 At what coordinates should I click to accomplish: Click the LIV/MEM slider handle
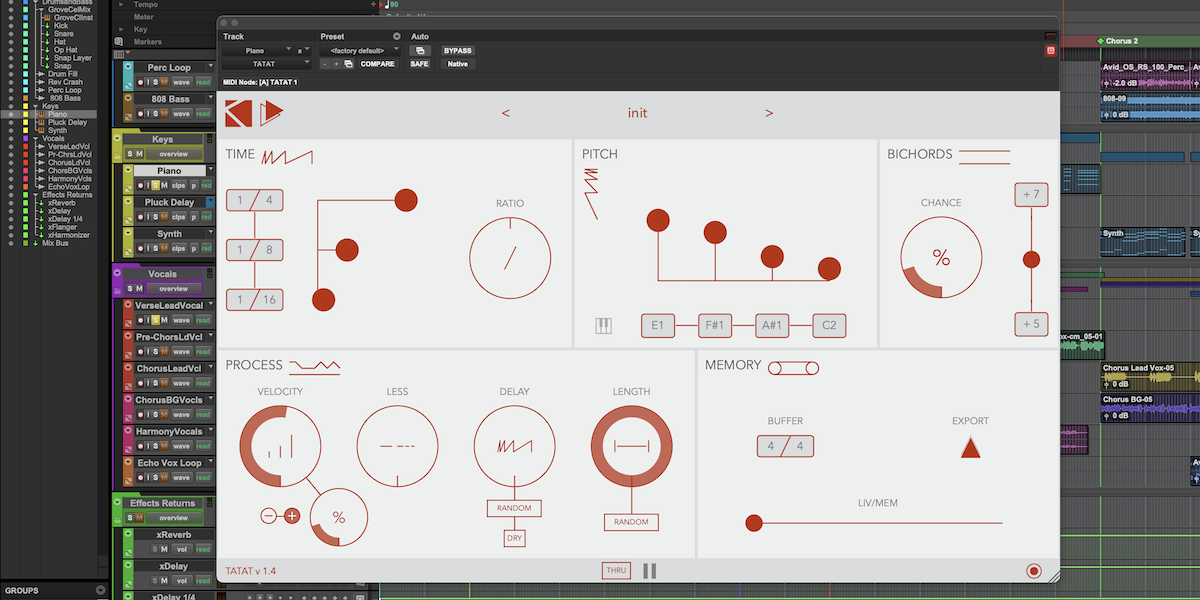754,523
